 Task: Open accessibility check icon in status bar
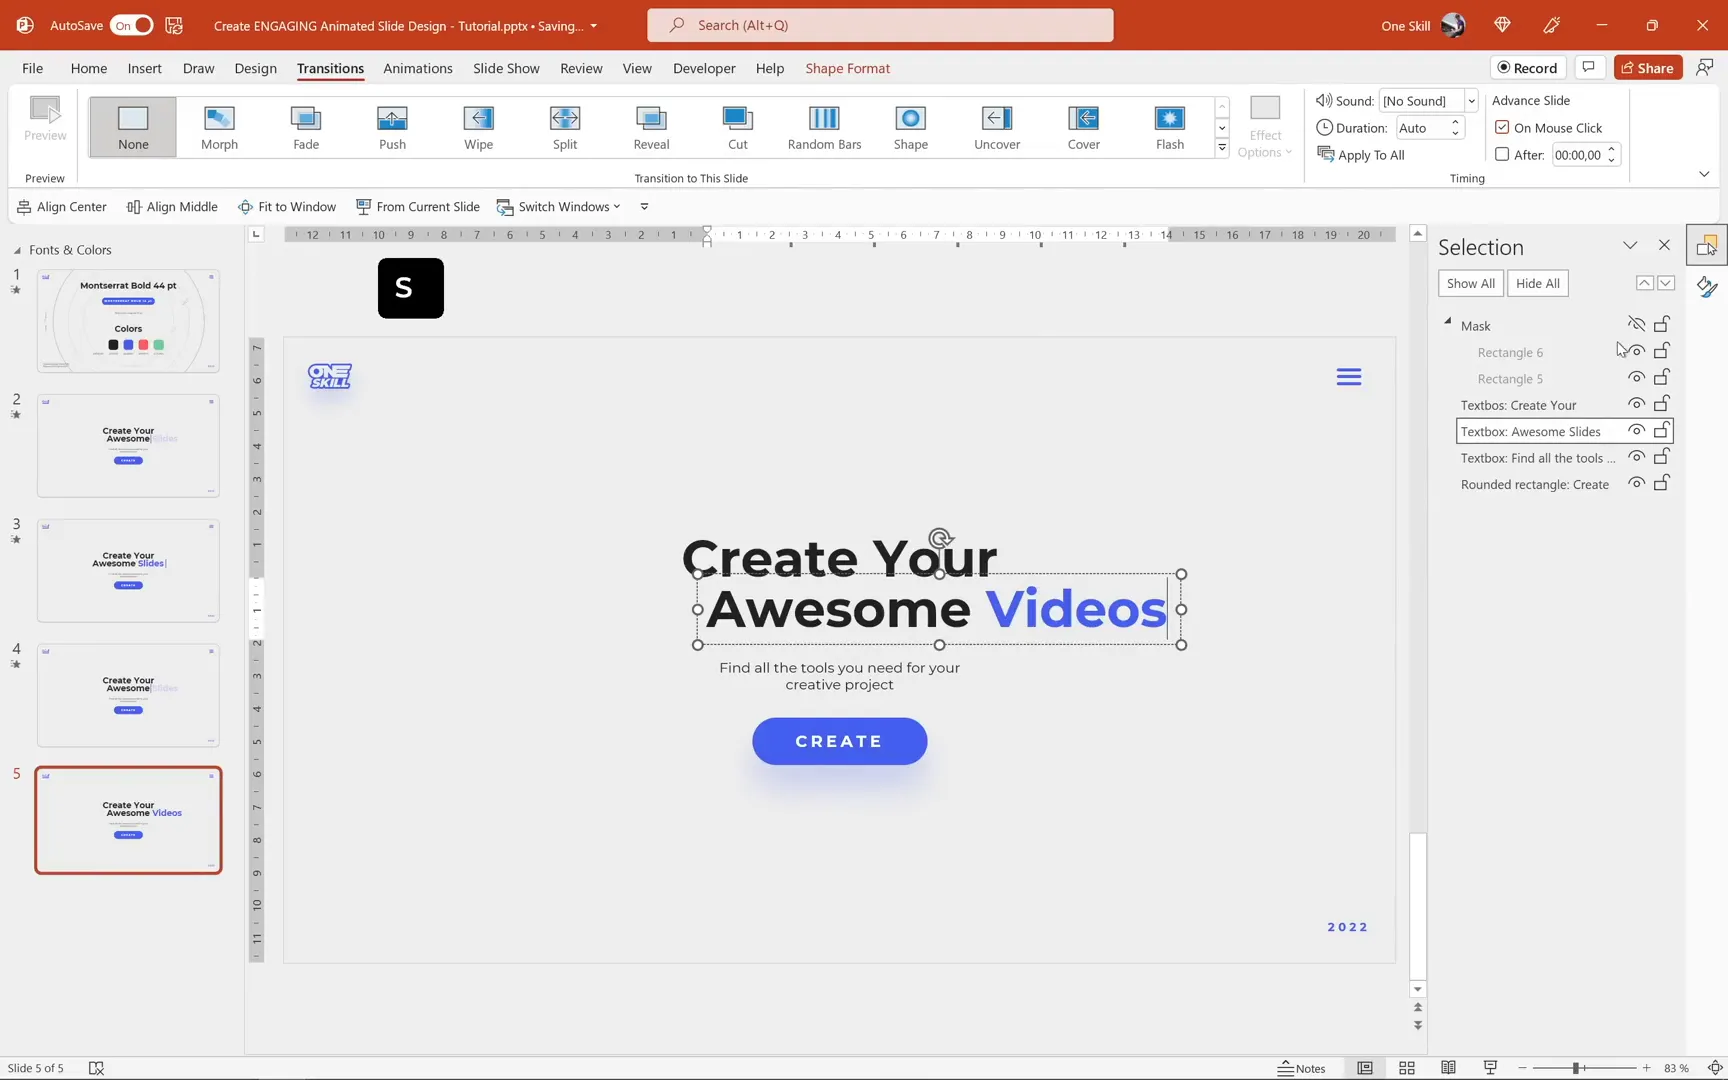[x=96, y=1068]
